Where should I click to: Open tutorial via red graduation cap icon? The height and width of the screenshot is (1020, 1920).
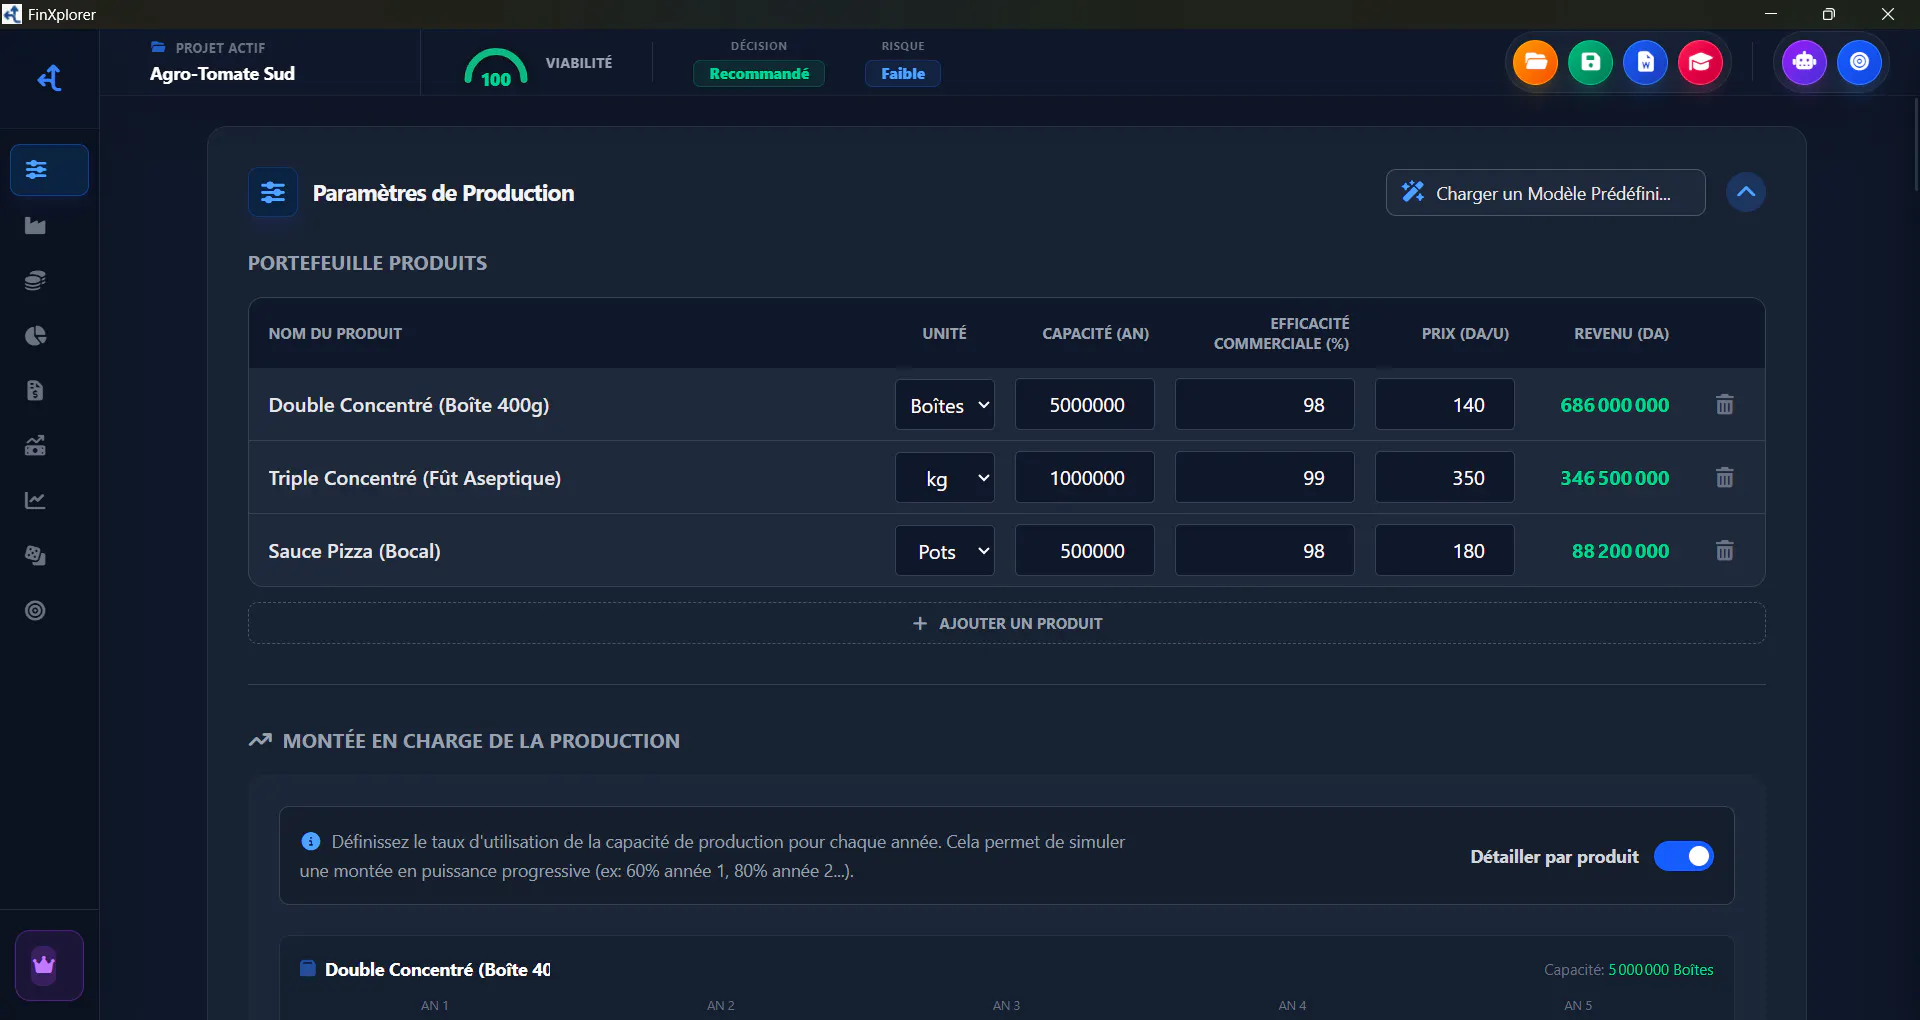pyautogui.click(x=1700, y=62)
